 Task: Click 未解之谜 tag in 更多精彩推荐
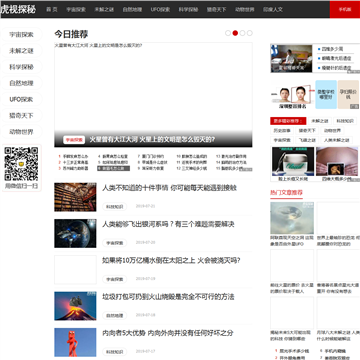tap(320, 121)
